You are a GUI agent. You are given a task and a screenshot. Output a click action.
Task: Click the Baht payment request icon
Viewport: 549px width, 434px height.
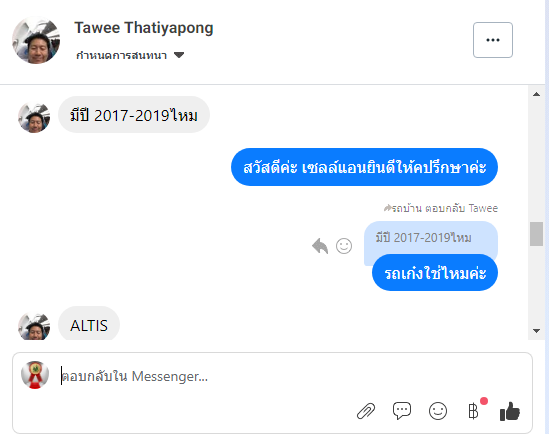(x=473, y=411)
